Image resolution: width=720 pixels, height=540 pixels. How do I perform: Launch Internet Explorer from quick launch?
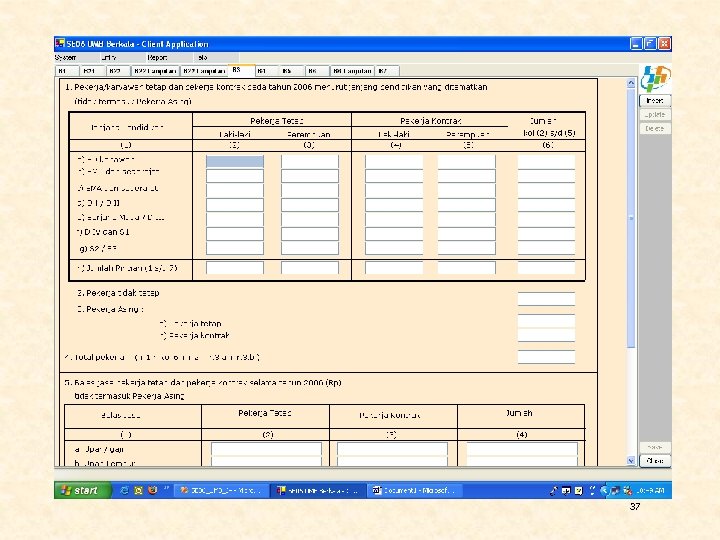pyautogui.click(x=124, y=490)
